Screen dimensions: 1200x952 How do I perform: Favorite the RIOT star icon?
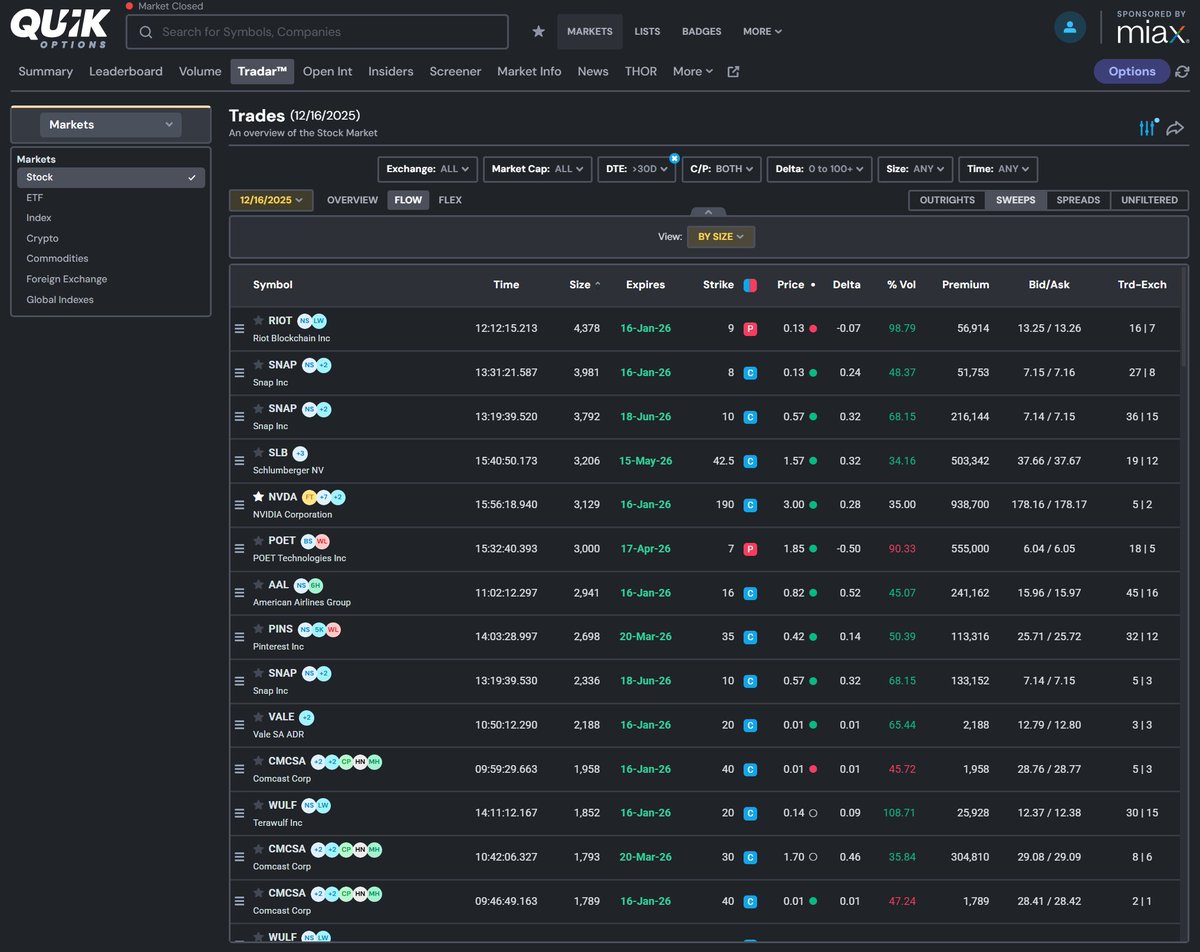[x=259, y=321]
